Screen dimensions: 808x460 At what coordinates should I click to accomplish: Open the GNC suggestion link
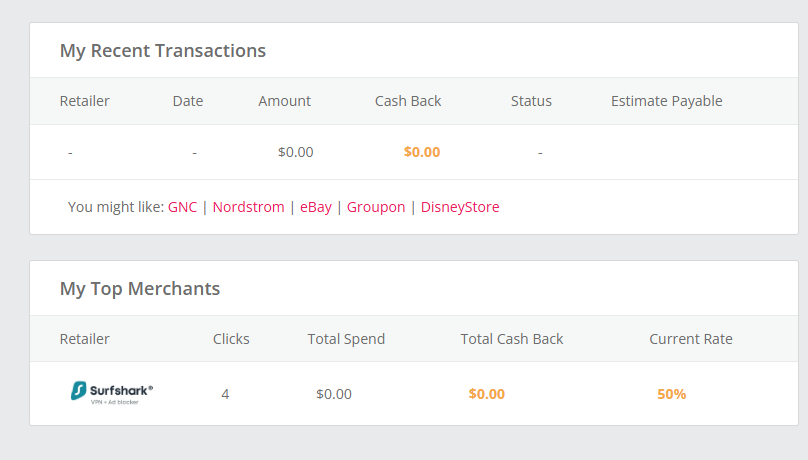182,207
